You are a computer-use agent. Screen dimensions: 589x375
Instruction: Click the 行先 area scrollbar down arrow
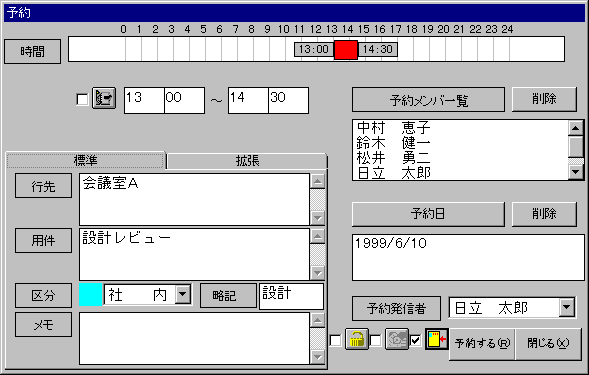point(318,218)
